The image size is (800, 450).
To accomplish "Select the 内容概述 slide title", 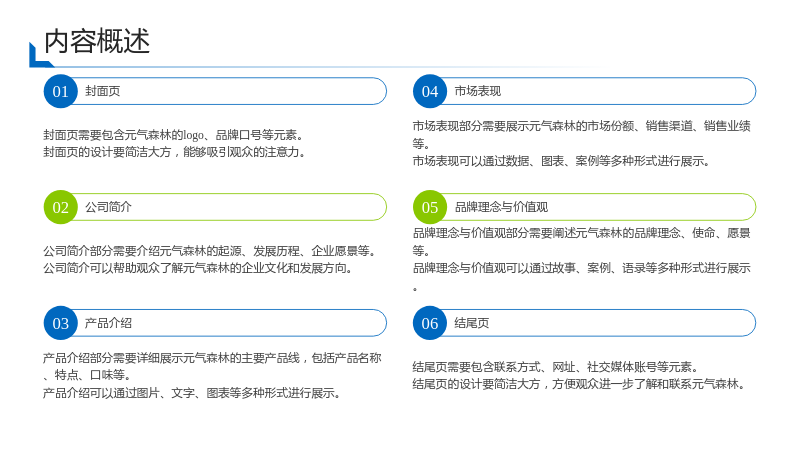I will point(97,41).
